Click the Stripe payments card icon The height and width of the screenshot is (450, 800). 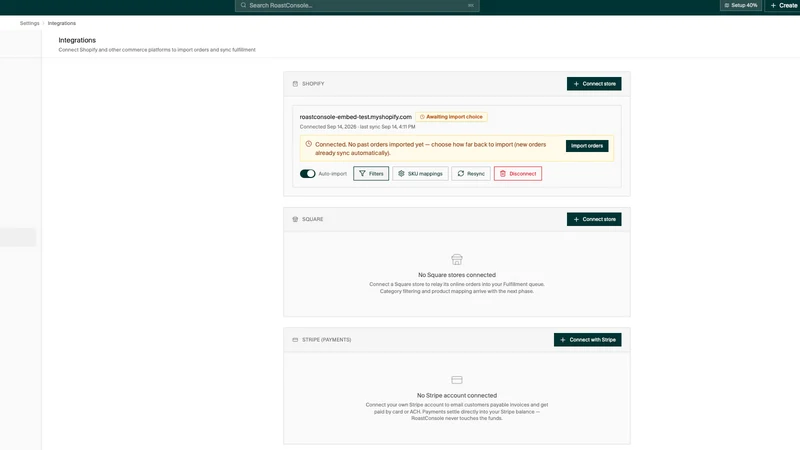pos(295,340)
